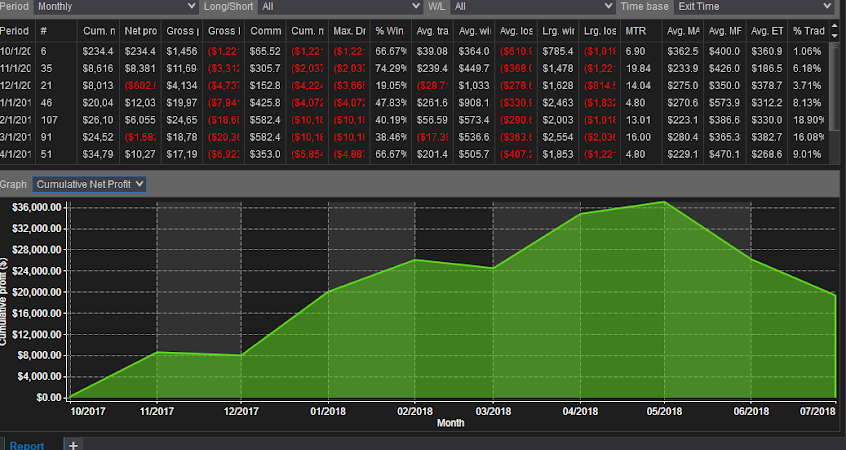Image resolution: width=846 pixels, height=450 pixels.
Task: Select the 11/1/20 period row
Action: pyautogui.click(x=414, y=69)
